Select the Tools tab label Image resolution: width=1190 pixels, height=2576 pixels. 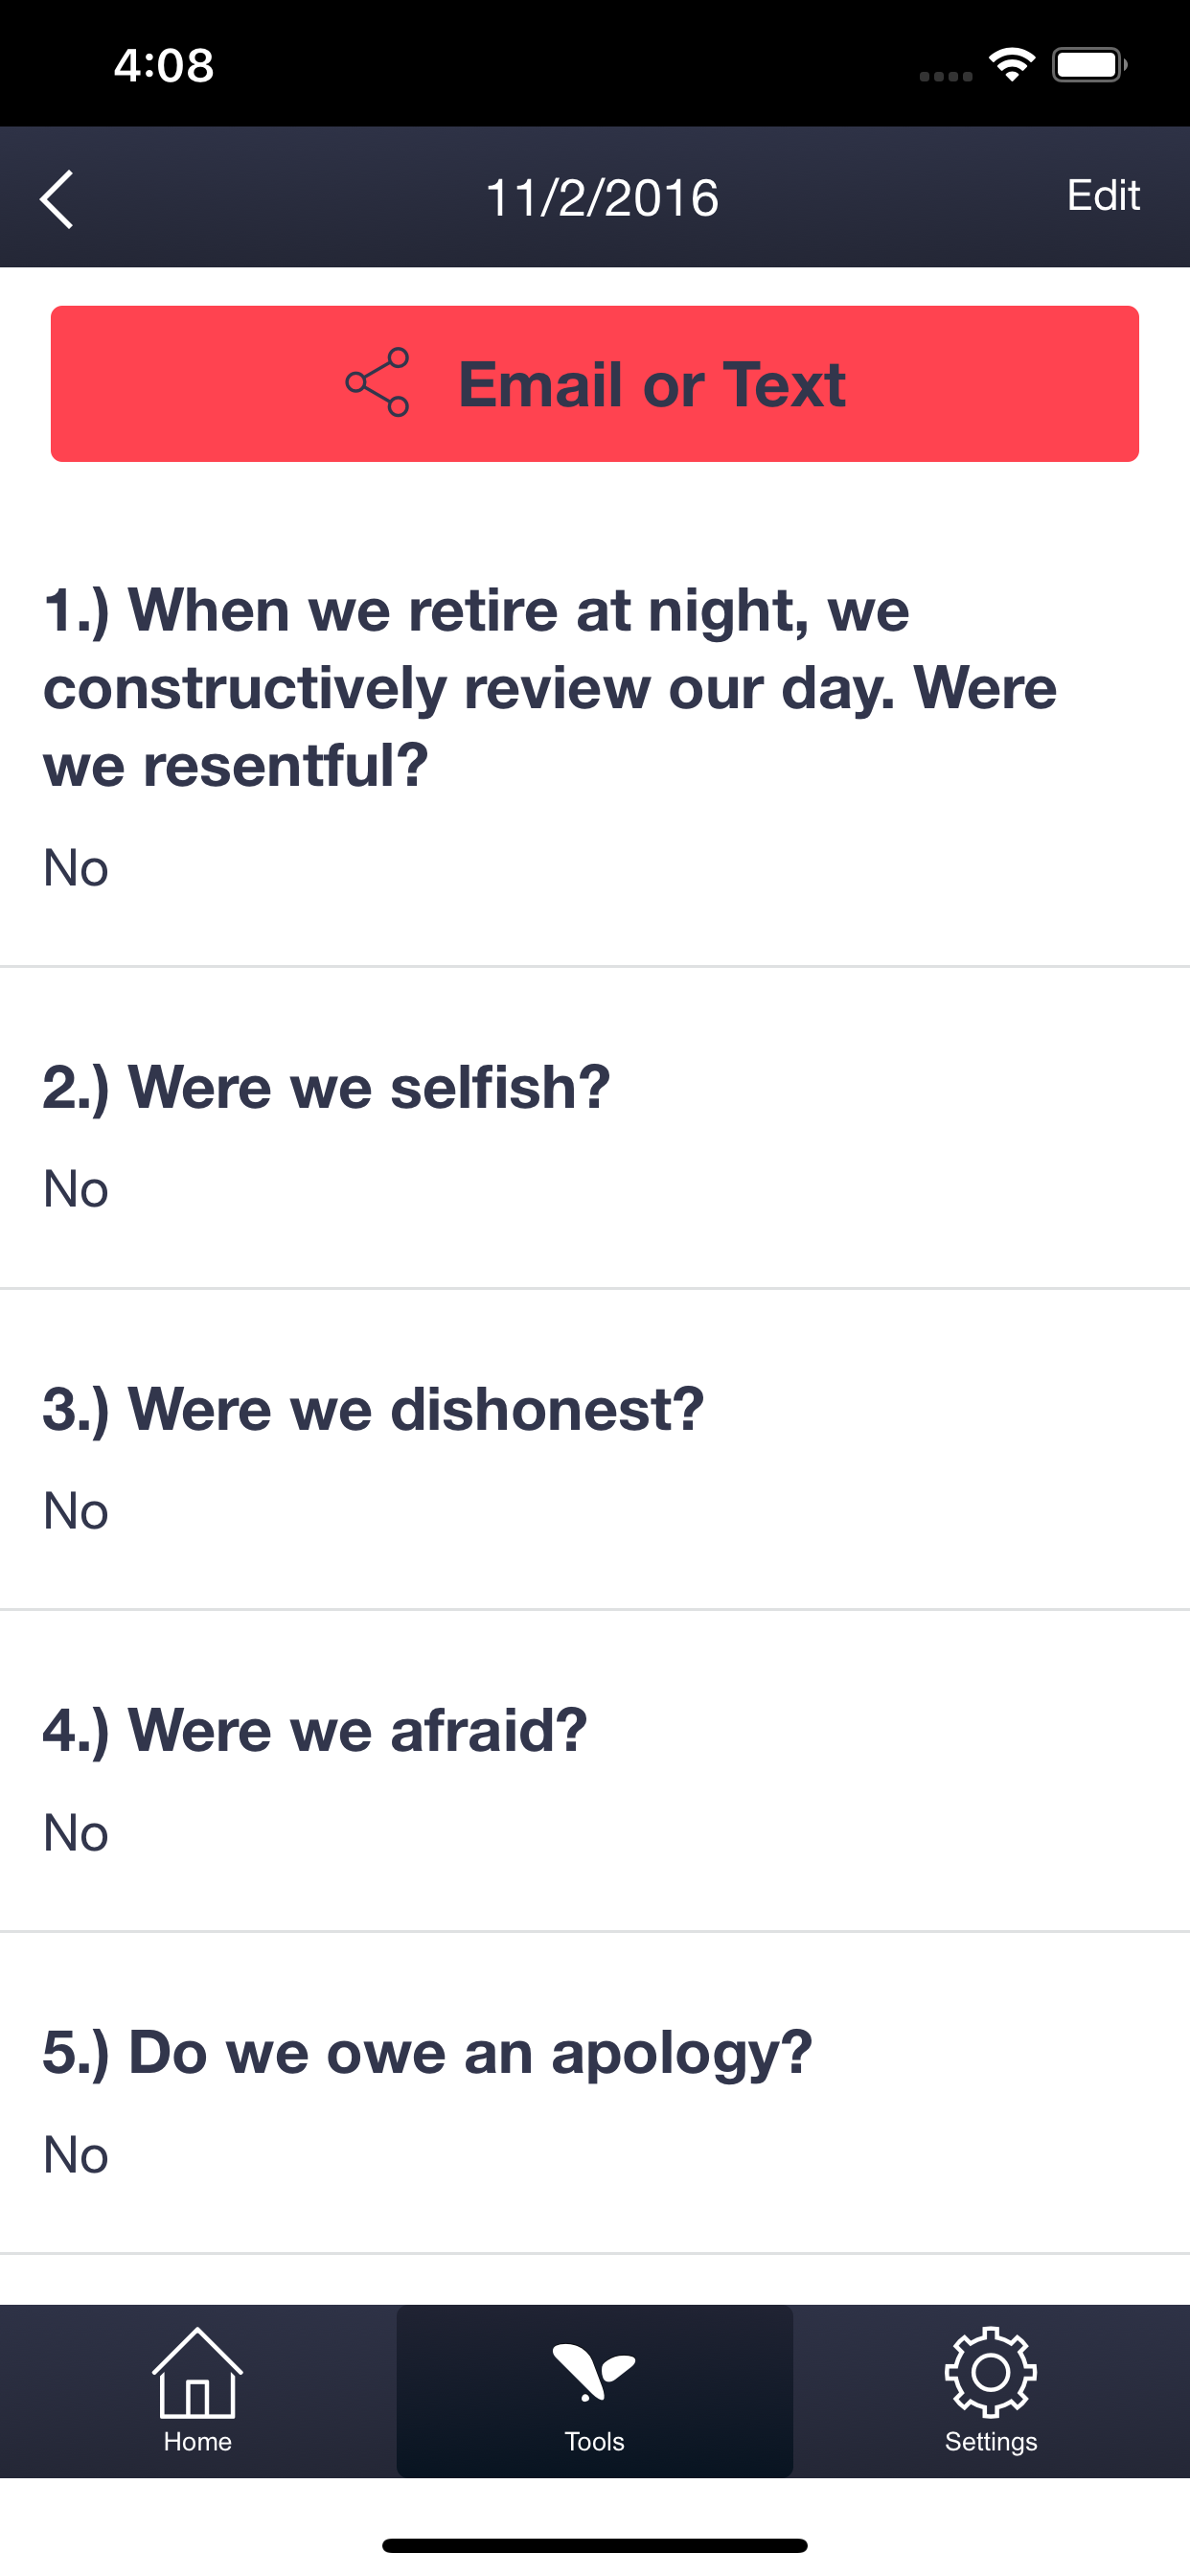(594, 2441)
